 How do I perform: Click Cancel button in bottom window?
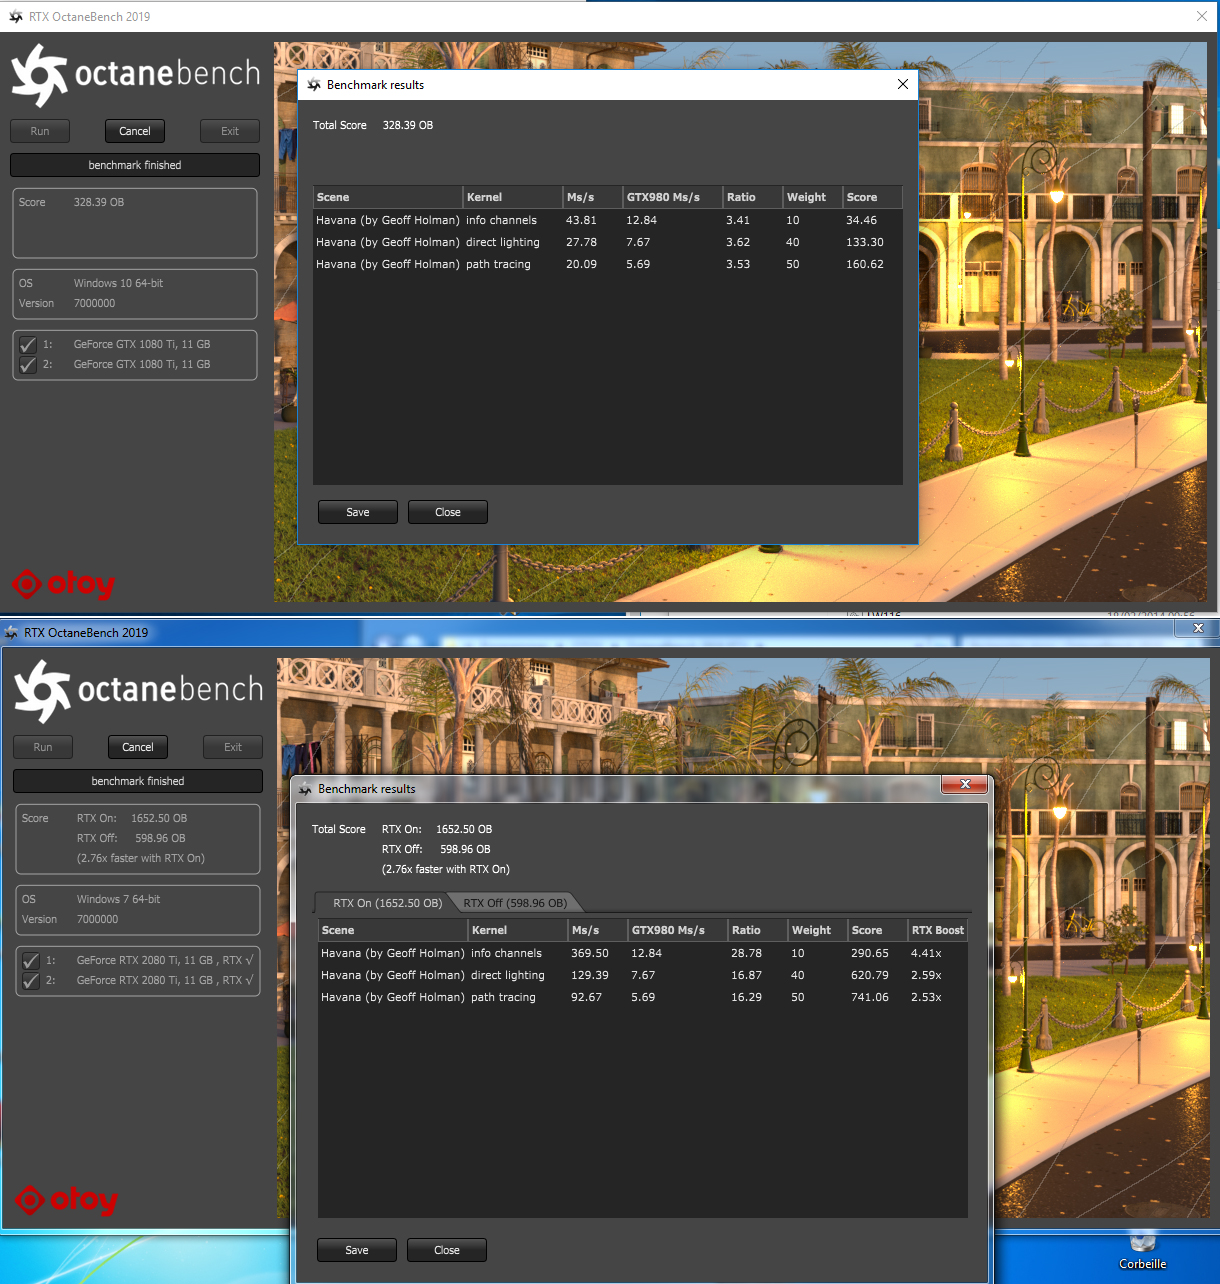(138, 747)
